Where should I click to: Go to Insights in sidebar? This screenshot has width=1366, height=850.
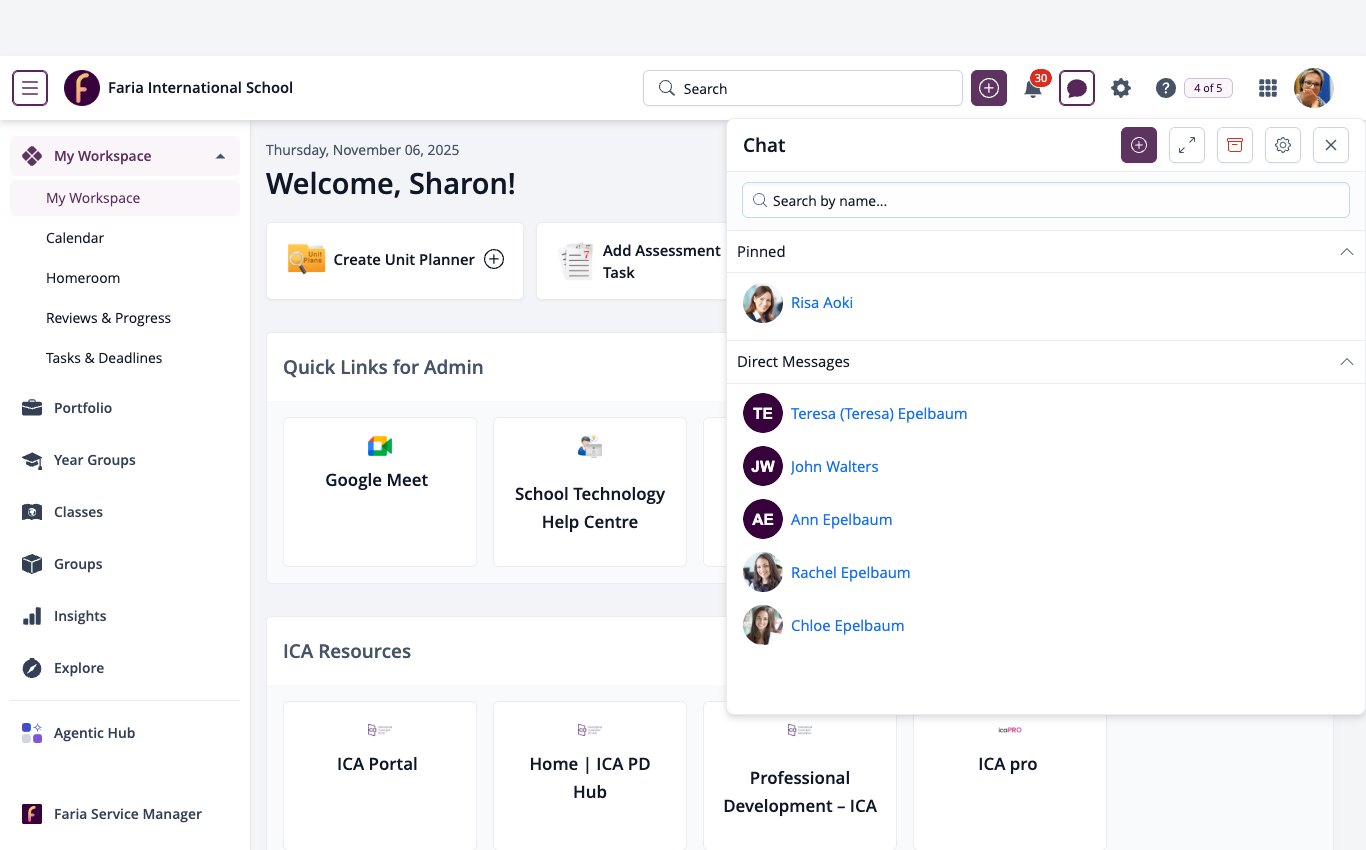coord(80,616)
